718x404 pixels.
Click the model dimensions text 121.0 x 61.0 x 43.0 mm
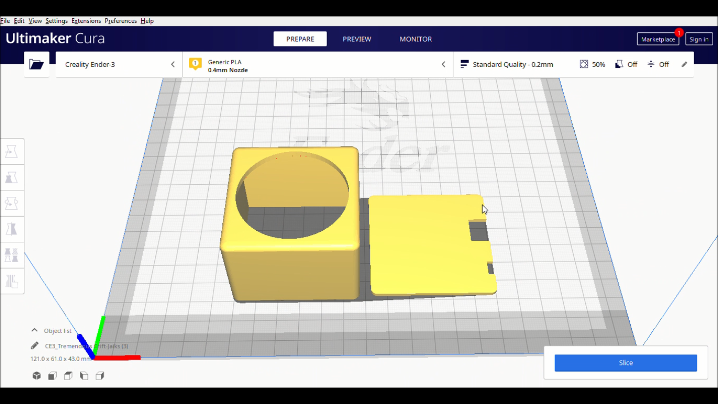click(x=61, y=359)
